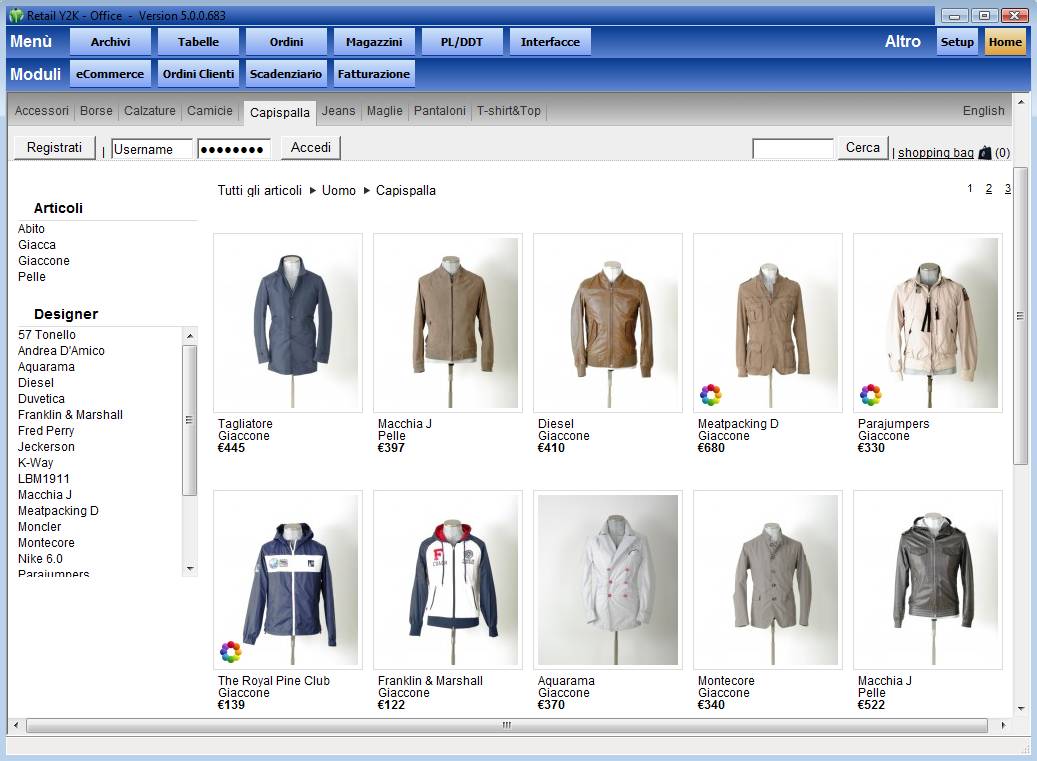Viewport: 1037px width, 761px height.
Task: Open the Magazzini menu
Action: click(374, 42)
